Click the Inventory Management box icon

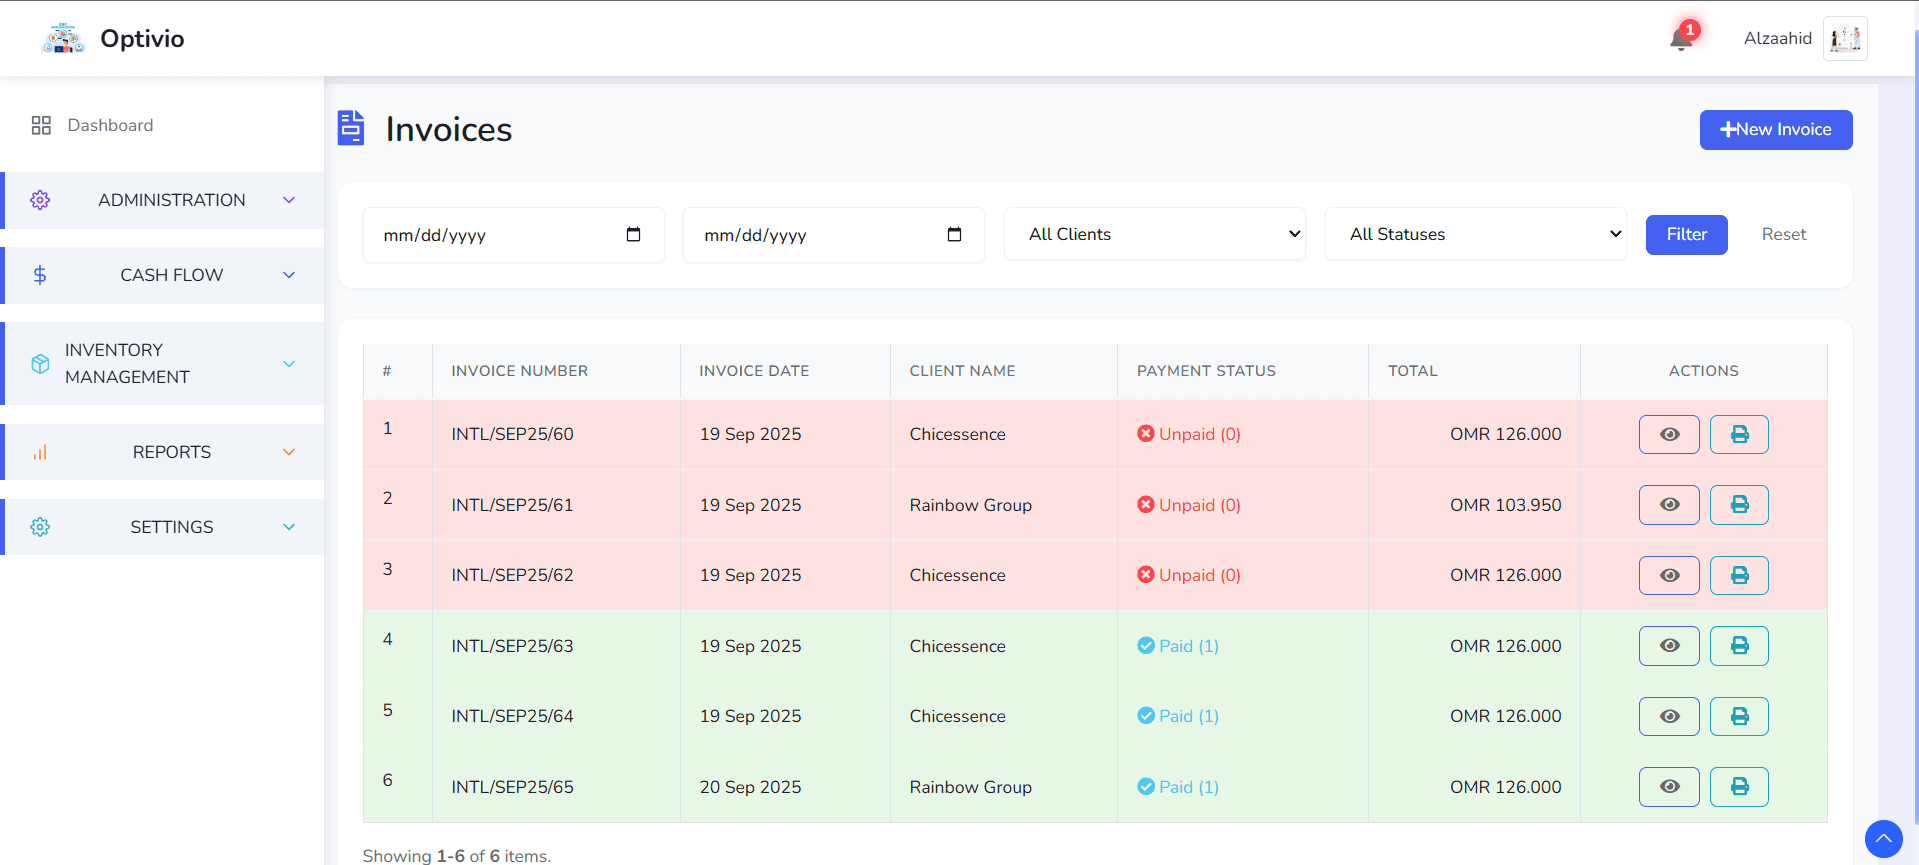tap(40, 364)
